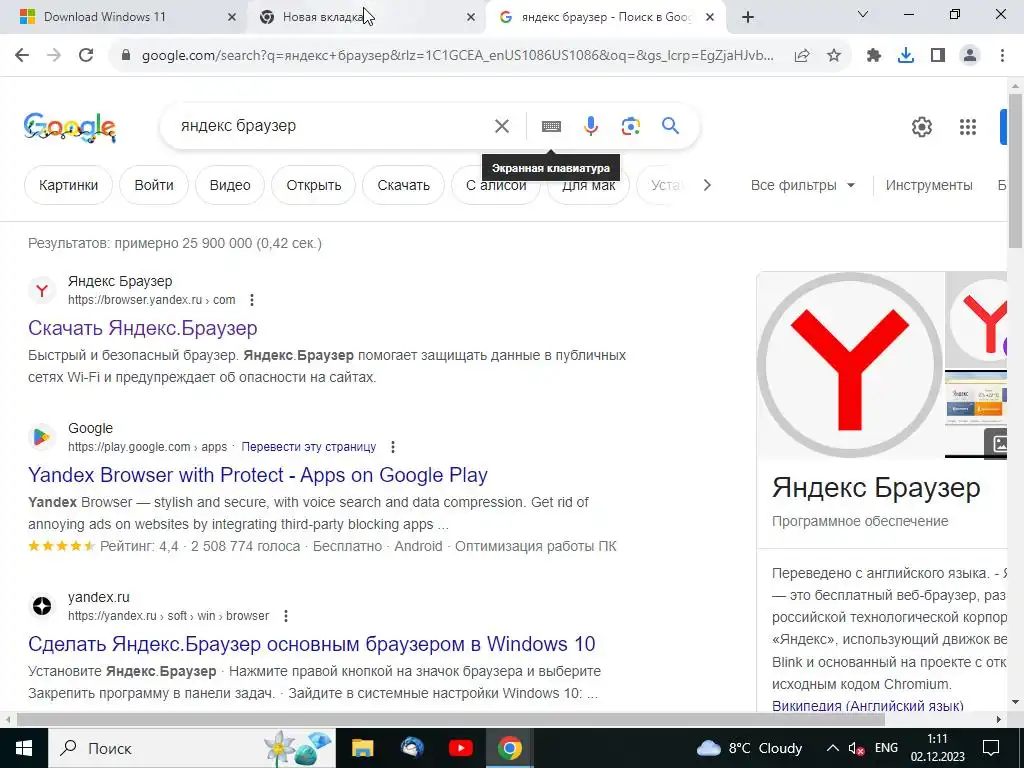This screenshot has height=768, width=1024.
Task: Switch to the Новая вкладка tab
Action: (364, 17)
